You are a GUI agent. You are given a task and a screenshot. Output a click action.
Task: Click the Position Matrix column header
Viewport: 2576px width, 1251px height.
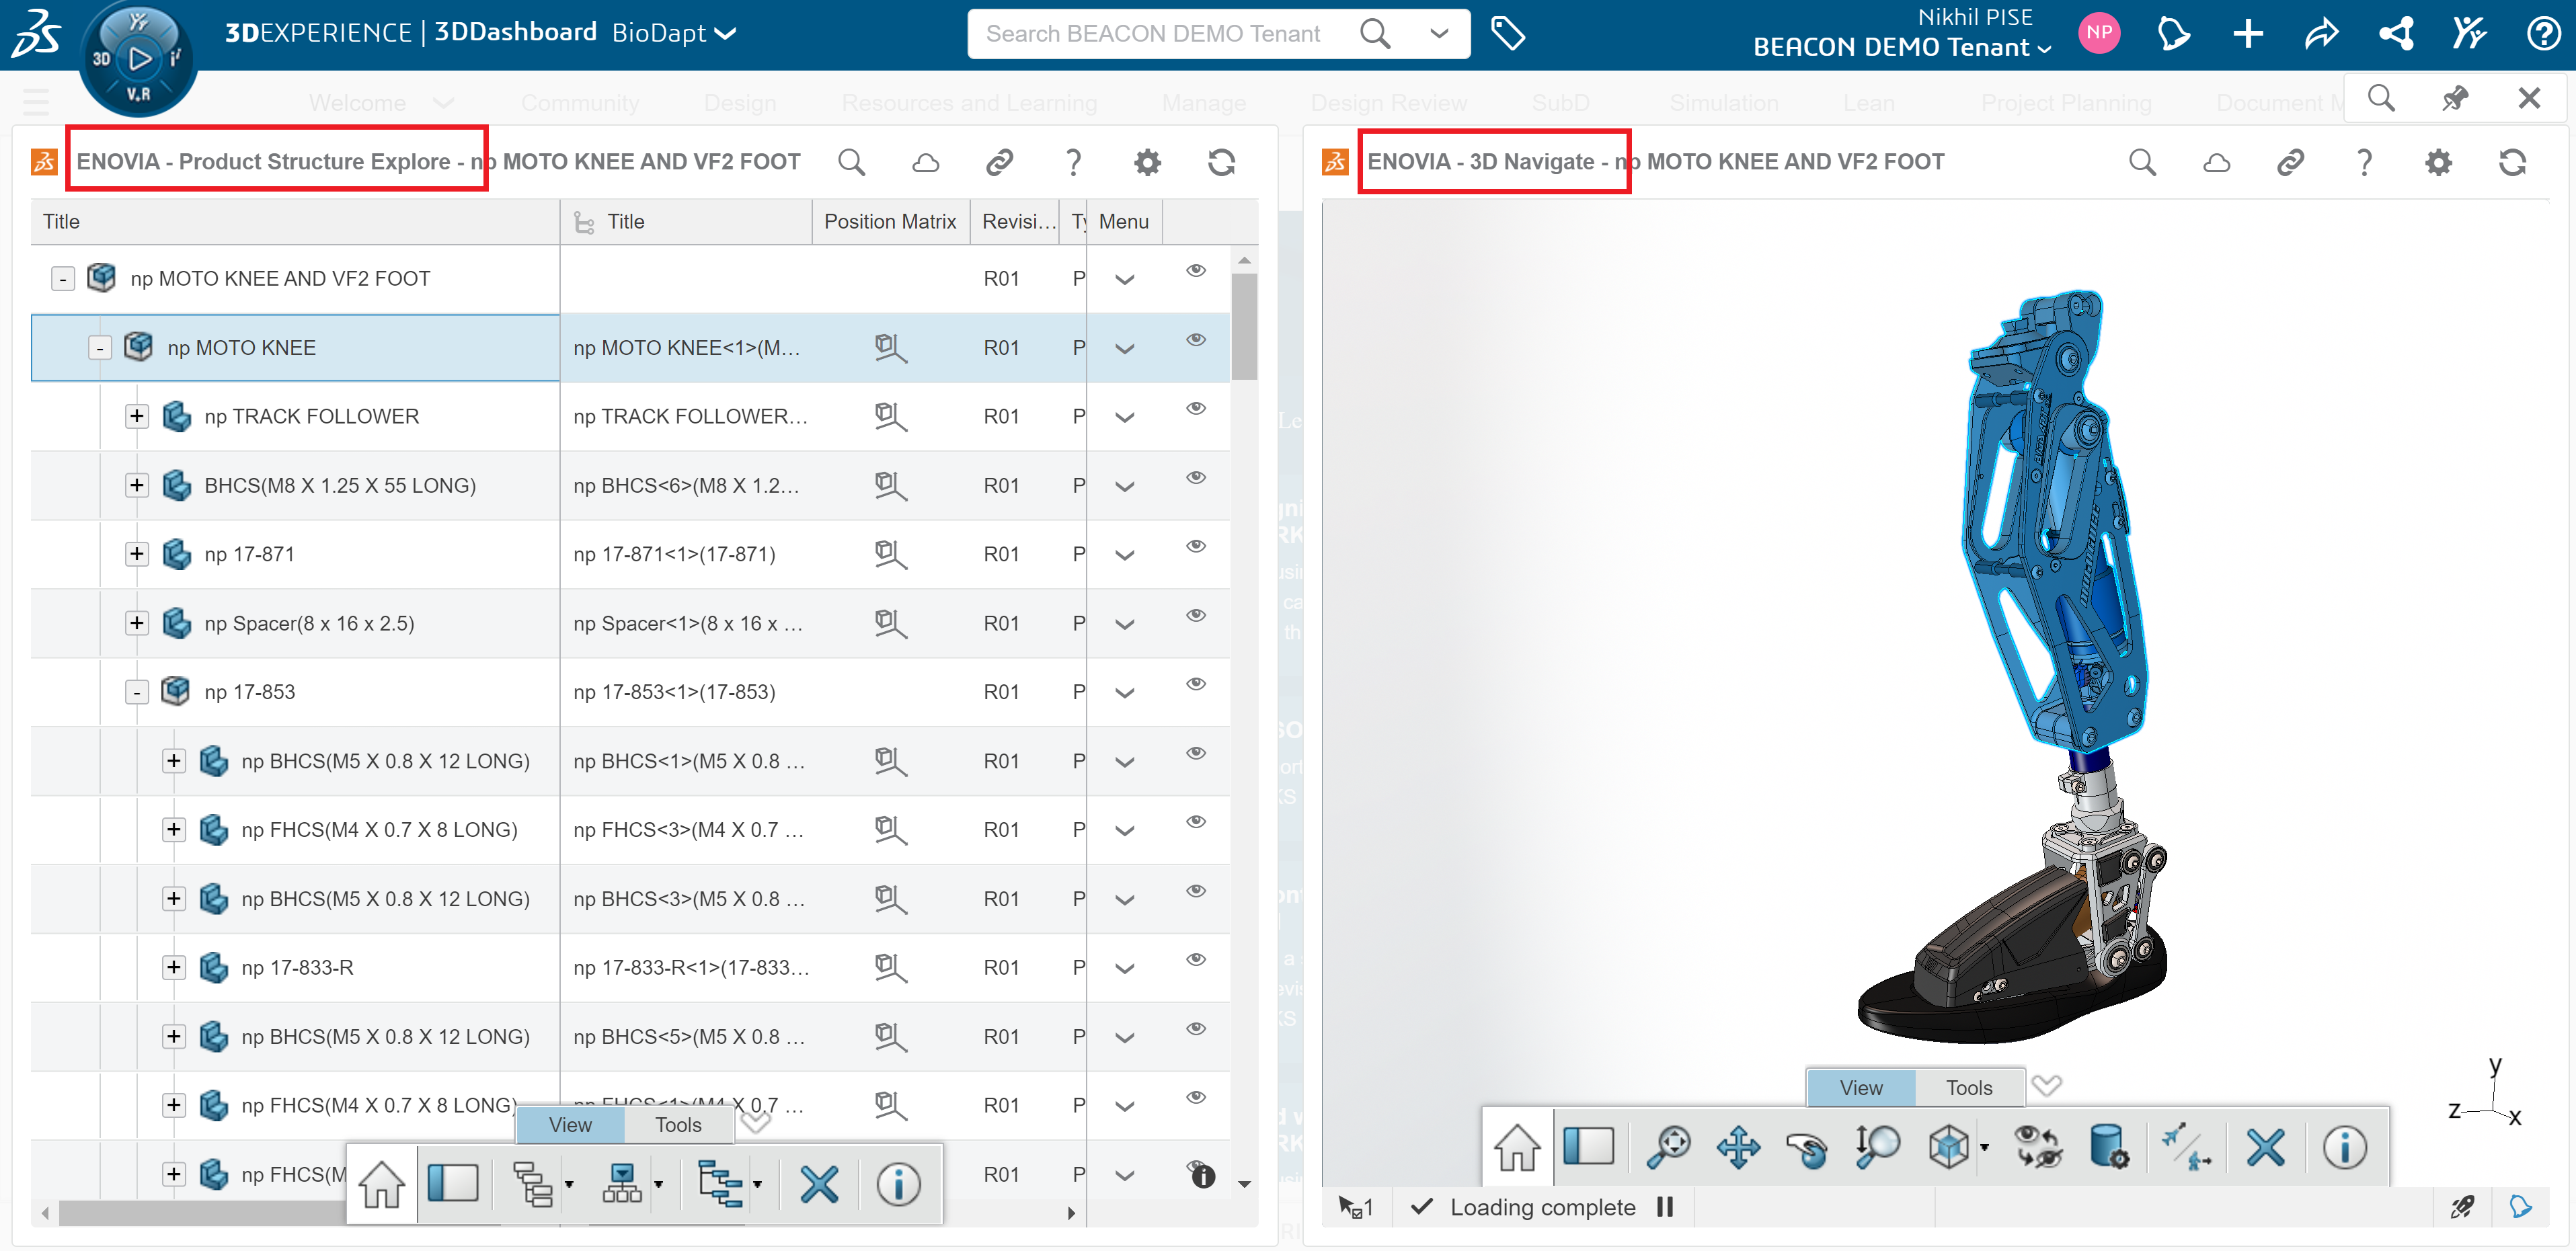(890, 222)
